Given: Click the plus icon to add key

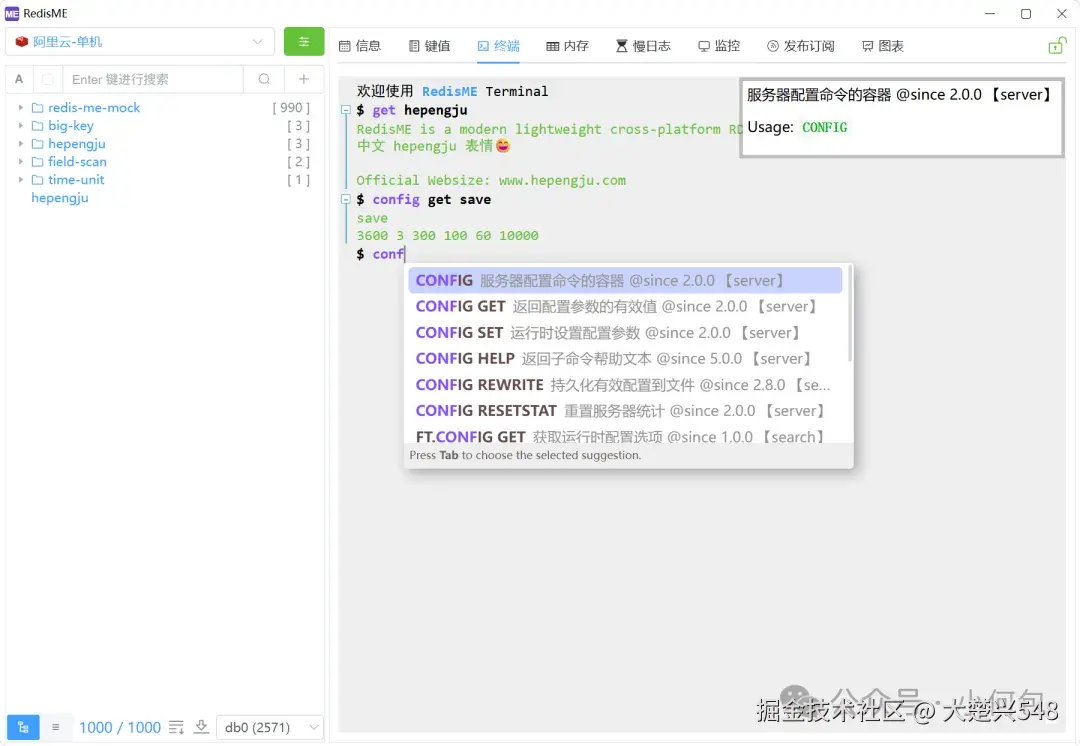Looking at the screenshot, I should click(x=304, y=79).
